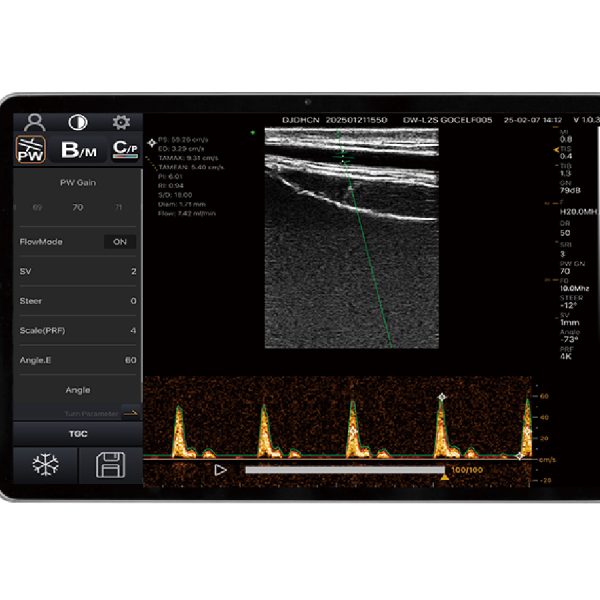600x600 pixels.
Task: Select PW Gain value 70
Action: point(77,208)
